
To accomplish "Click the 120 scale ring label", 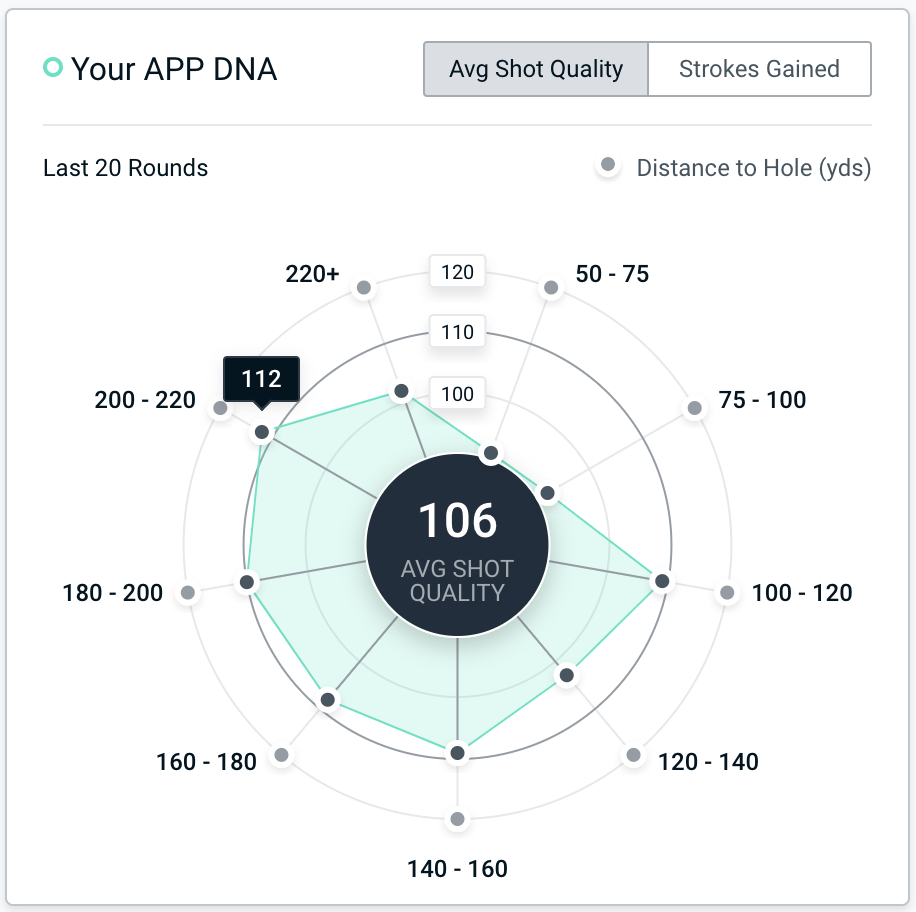I will click(x=457, y=272).
